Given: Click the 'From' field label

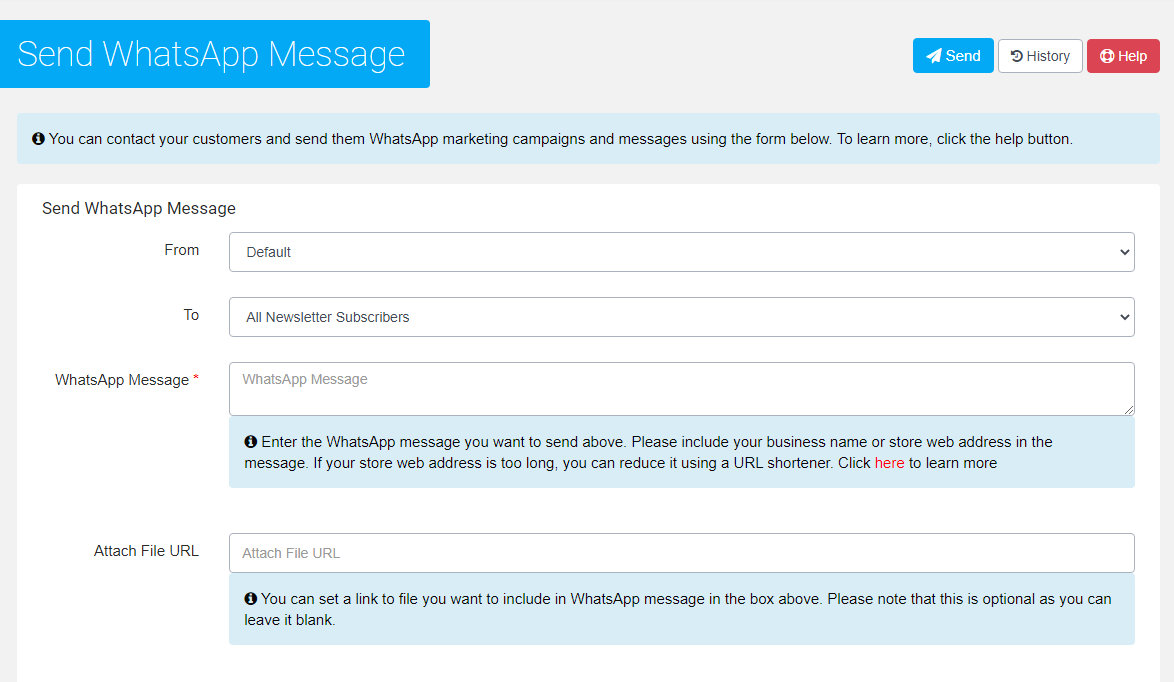Looking at the screenshot, I should [181, 250].
